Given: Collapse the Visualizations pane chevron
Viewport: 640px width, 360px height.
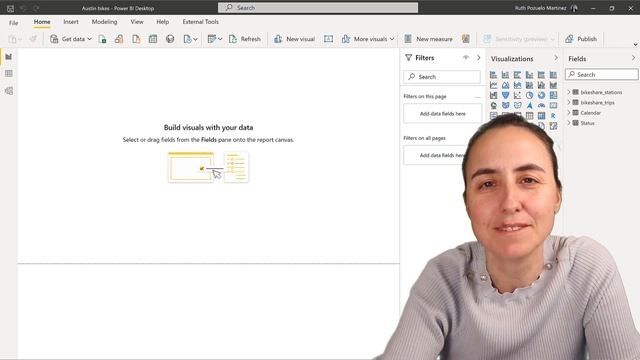Looking at the screenshot, I should [x=556, y=58].
